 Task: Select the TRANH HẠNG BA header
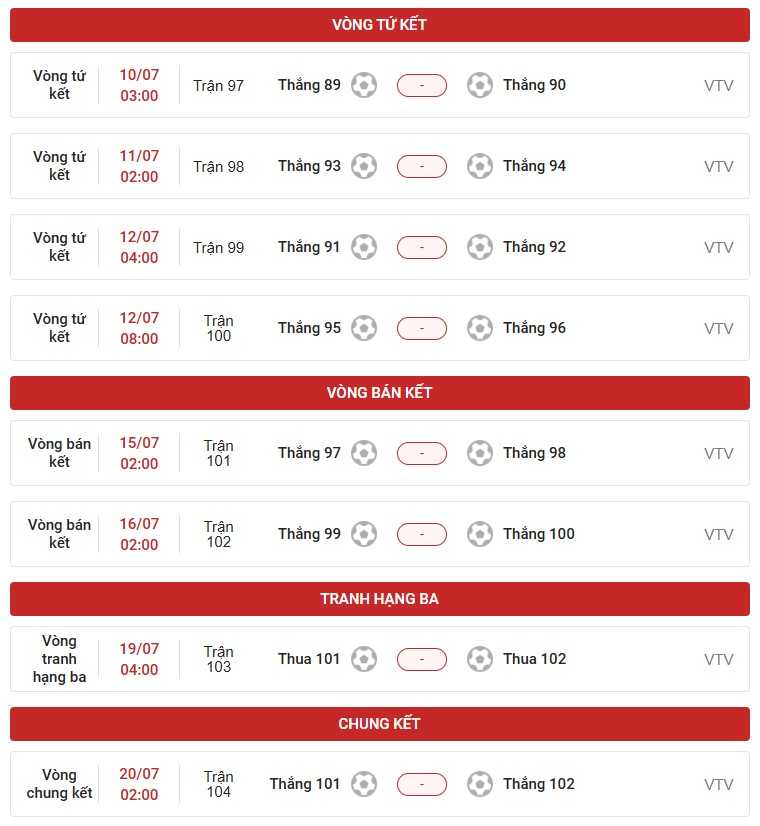380,599
